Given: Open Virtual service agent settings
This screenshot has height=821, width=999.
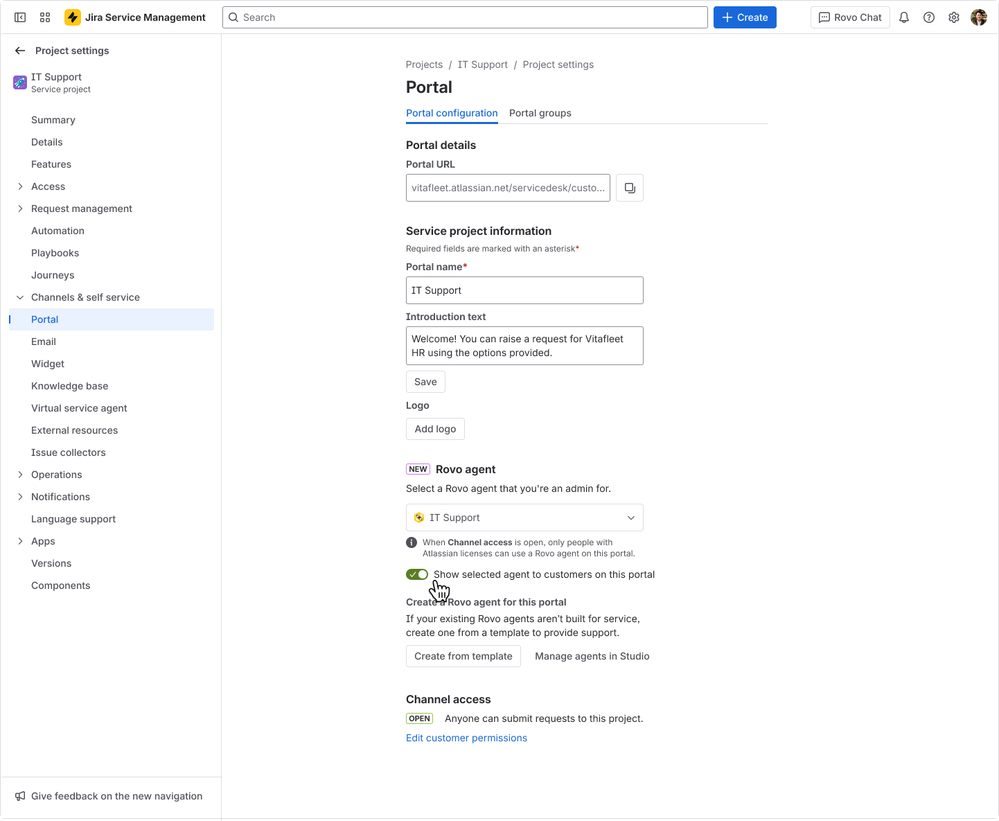Looking at the screenshot, I should 79,408.
